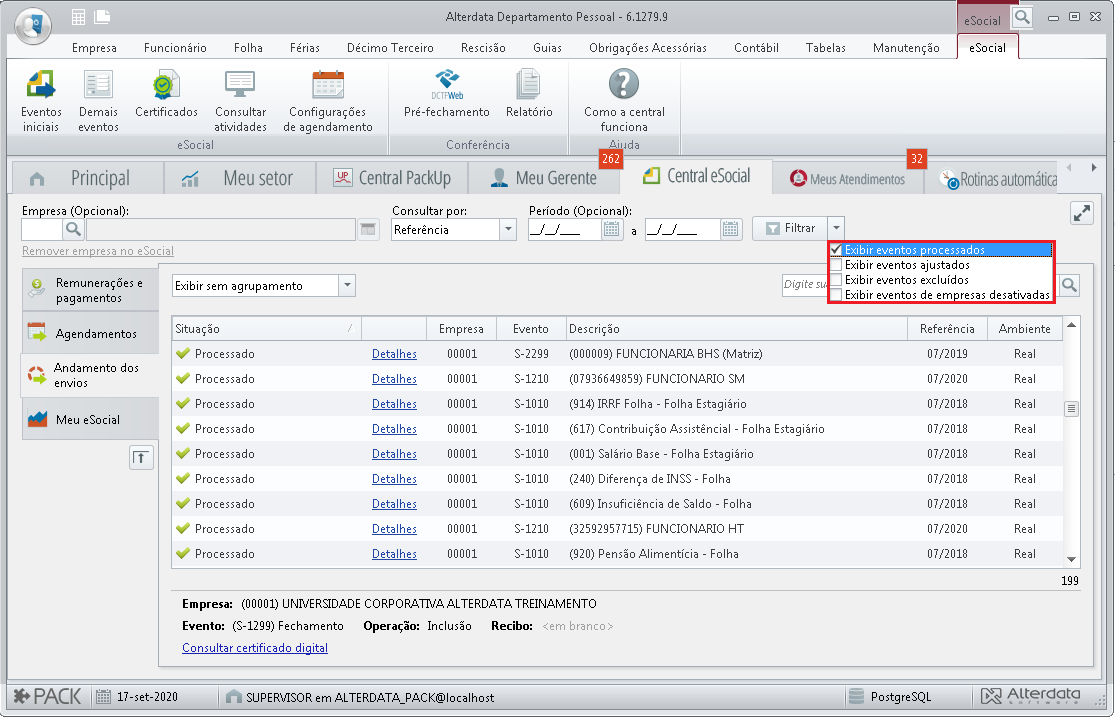Open the Consultar por Referência dropdown
1115x717 pixels.
(508, 229)
